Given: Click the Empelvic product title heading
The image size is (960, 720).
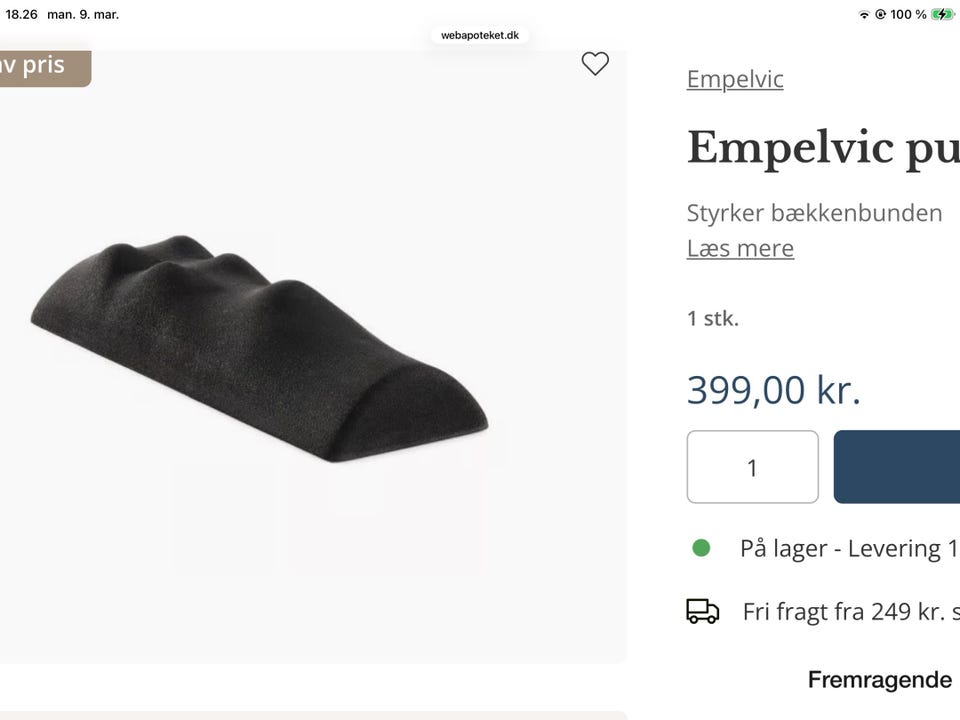Looking at the screenshot, I should tap(823, 148).
